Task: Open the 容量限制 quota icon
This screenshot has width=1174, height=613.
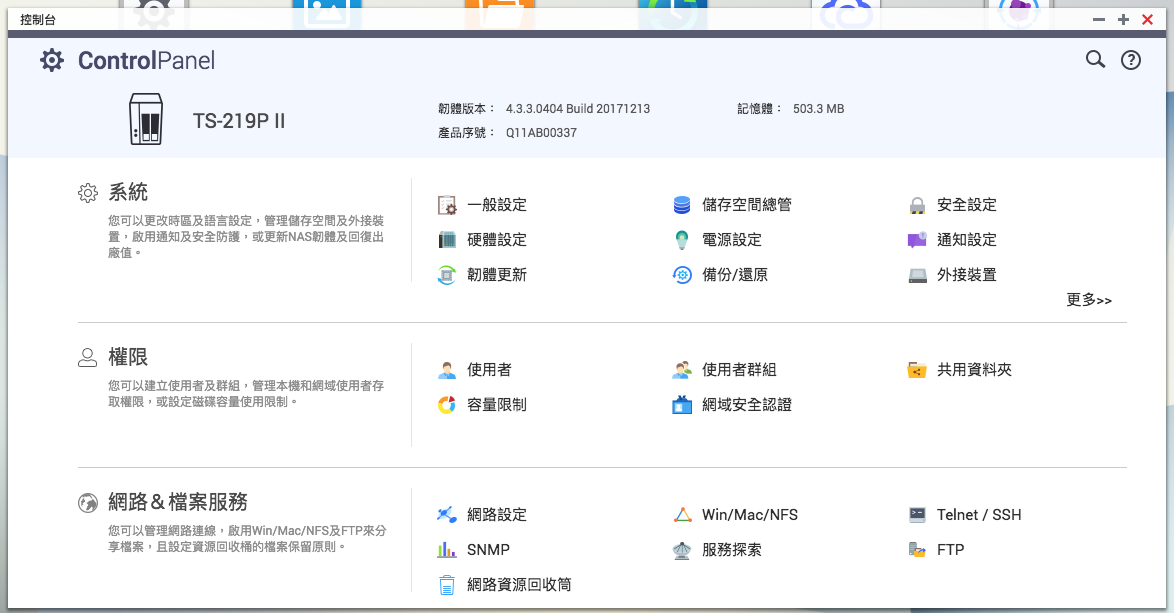Action: point(447,405)
